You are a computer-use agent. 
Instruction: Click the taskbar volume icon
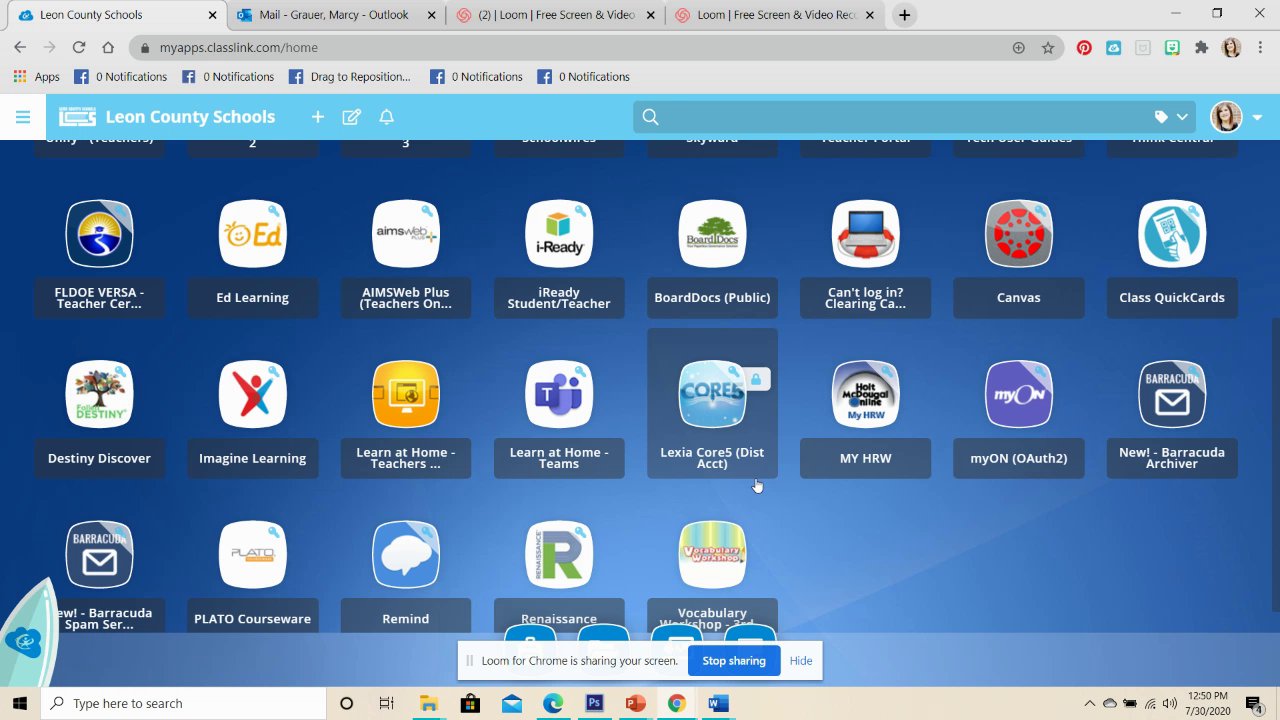coord(1169,703)
